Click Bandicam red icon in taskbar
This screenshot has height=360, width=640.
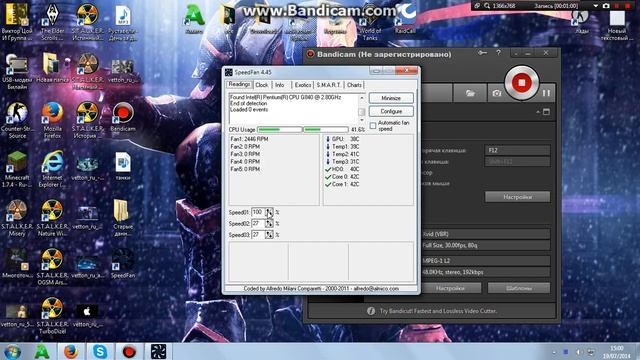click(x=129, y=351)
